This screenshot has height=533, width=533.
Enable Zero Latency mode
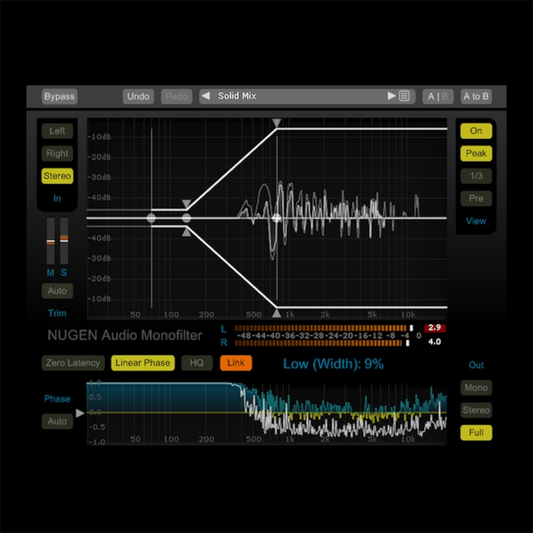pyautogui.click(x=73, y=363)
